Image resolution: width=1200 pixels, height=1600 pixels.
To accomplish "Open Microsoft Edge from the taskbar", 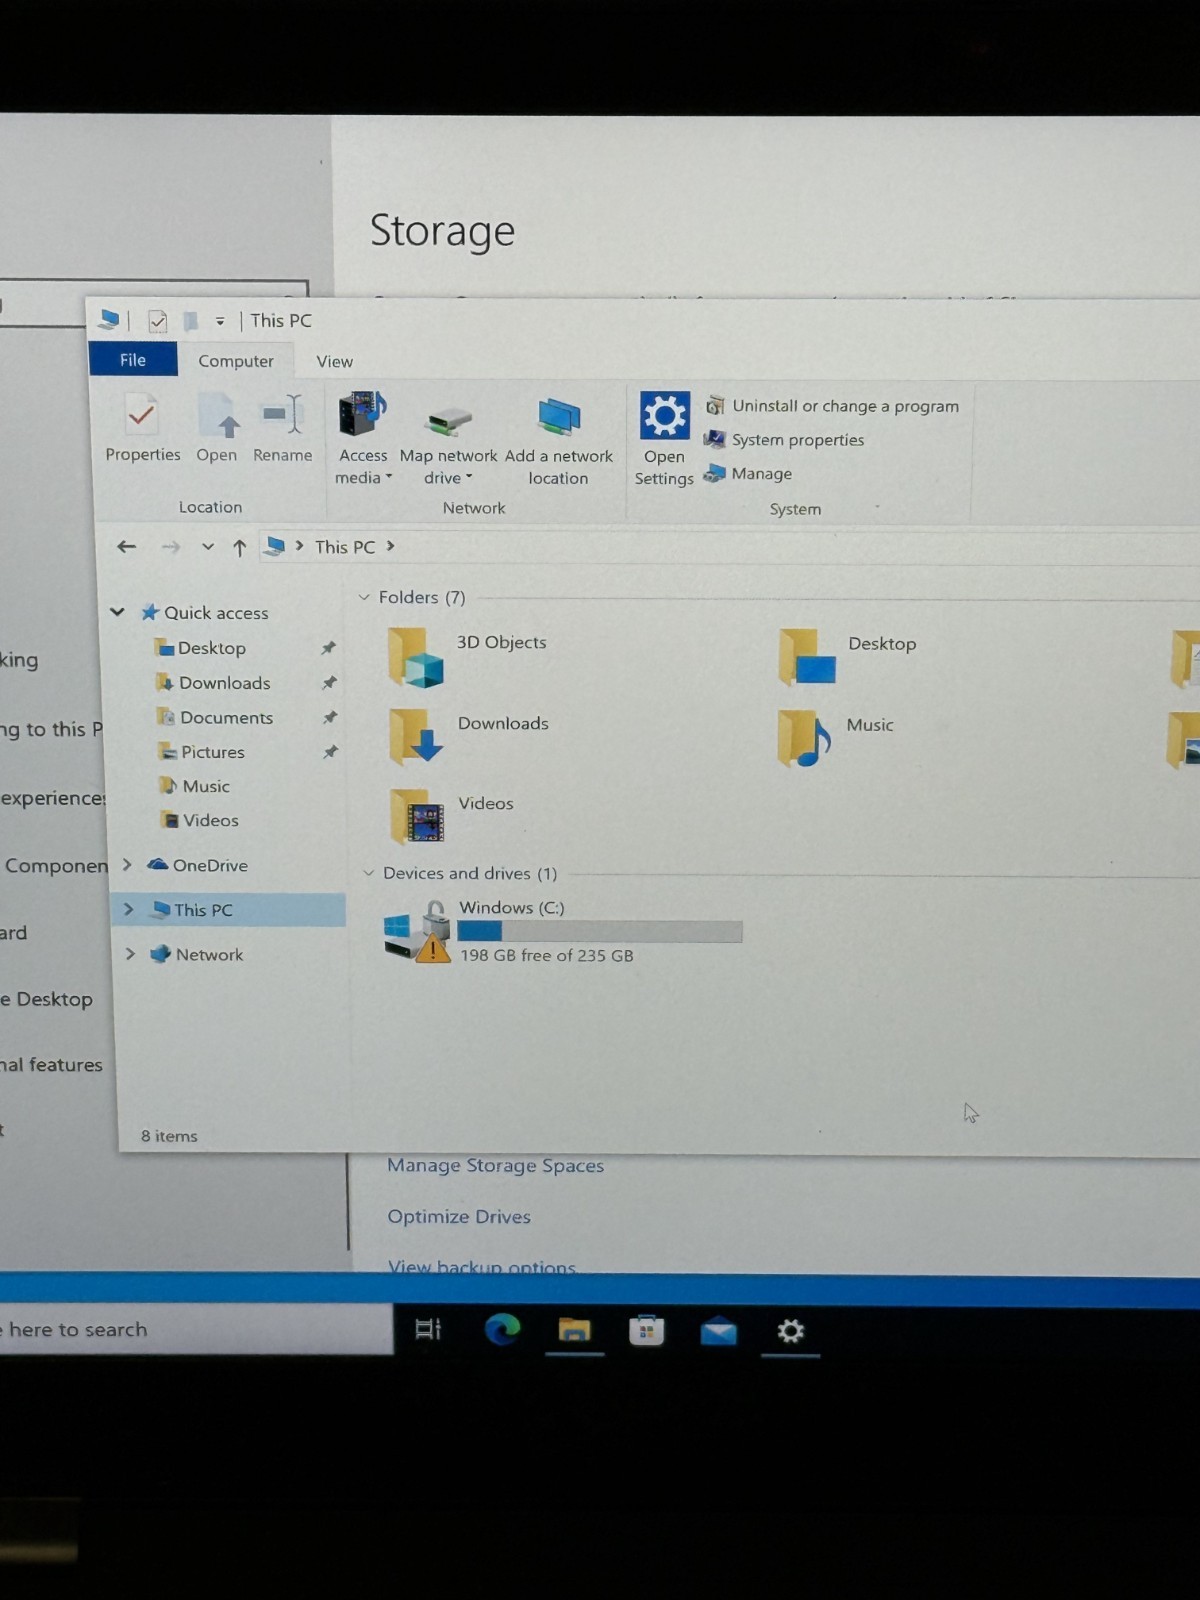I will click(502, 1330).
